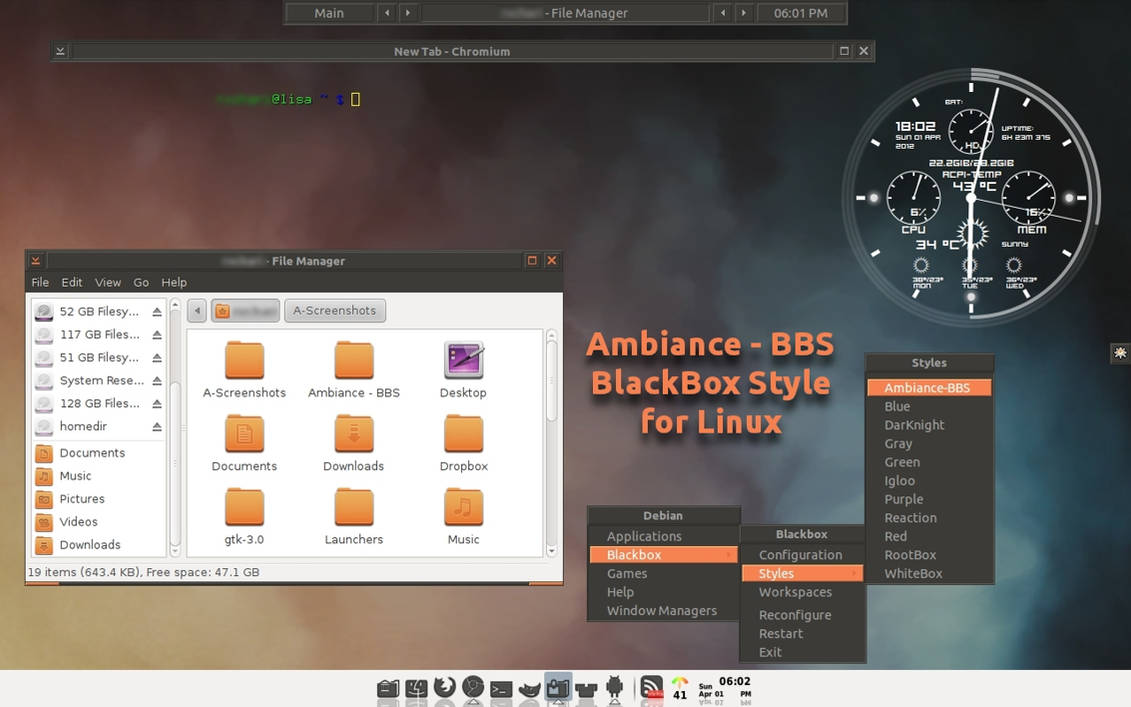Click the A-Screenshots breadcrumb button

pyautogui.click(x=334, y=310)
